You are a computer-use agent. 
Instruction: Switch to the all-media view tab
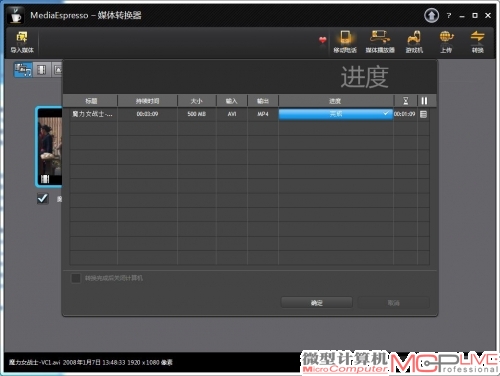[x=23, y=70]
